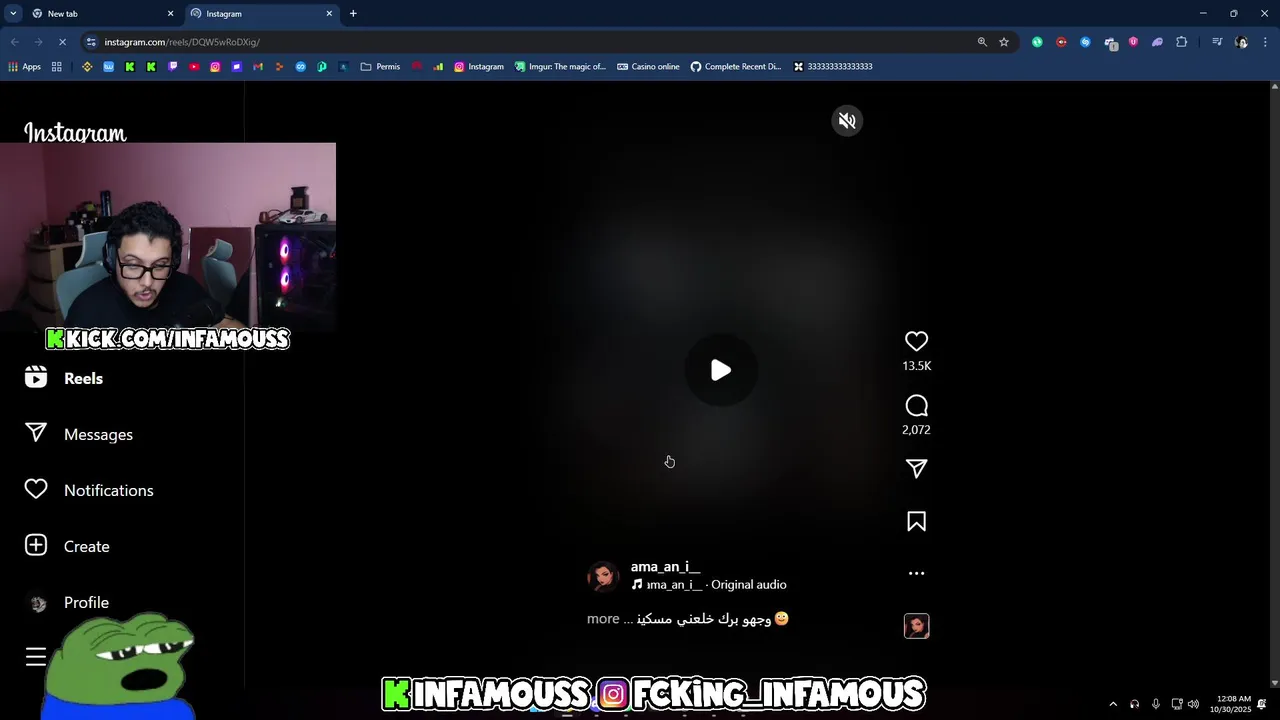Click the Shazam extension icon
Viewport: 1280px width, 720px height.
tap(1085, 42)
